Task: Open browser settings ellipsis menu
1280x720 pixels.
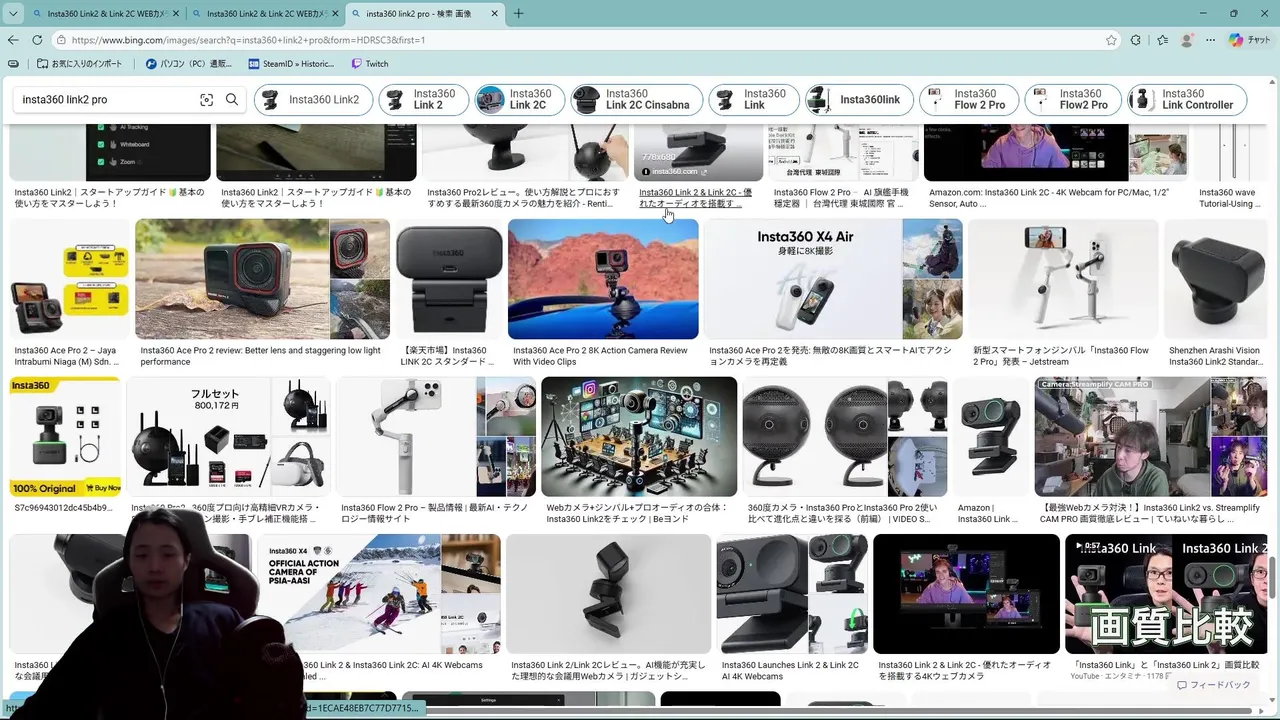Action: click(x=1208, y=40)
